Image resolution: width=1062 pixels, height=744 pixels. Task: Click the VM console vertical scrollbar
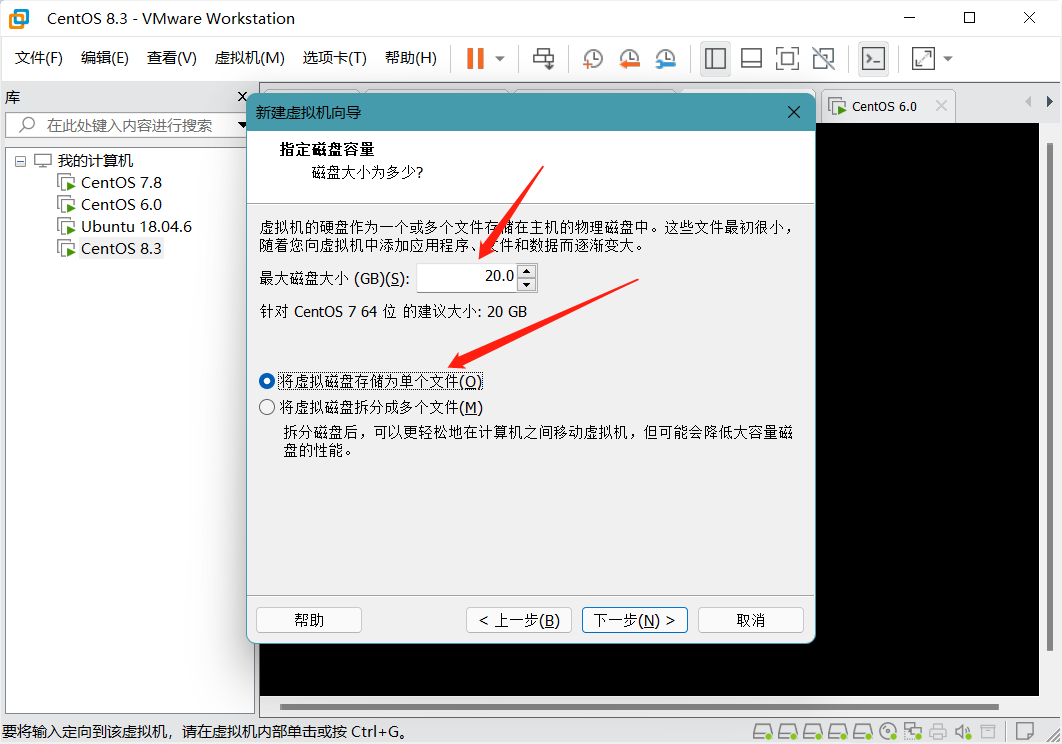1050,396
